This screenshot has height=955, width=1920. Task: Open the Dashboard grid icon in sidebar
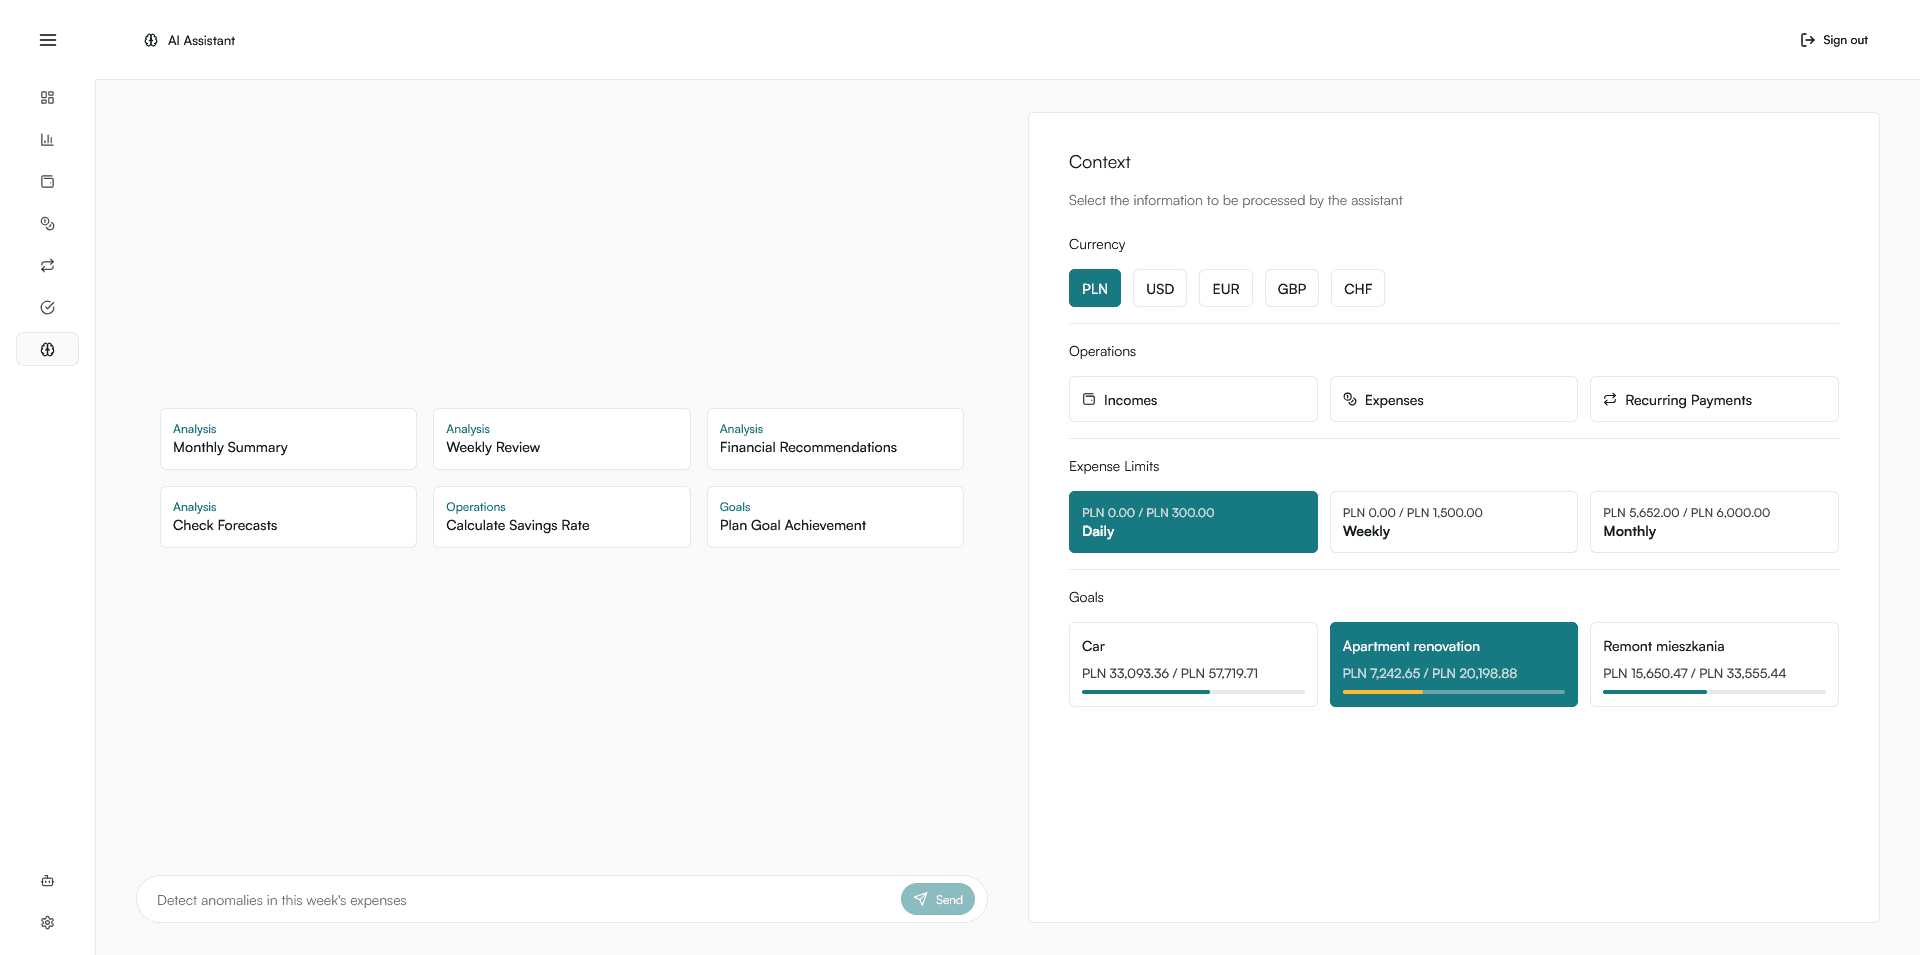(x=47, y=97)
